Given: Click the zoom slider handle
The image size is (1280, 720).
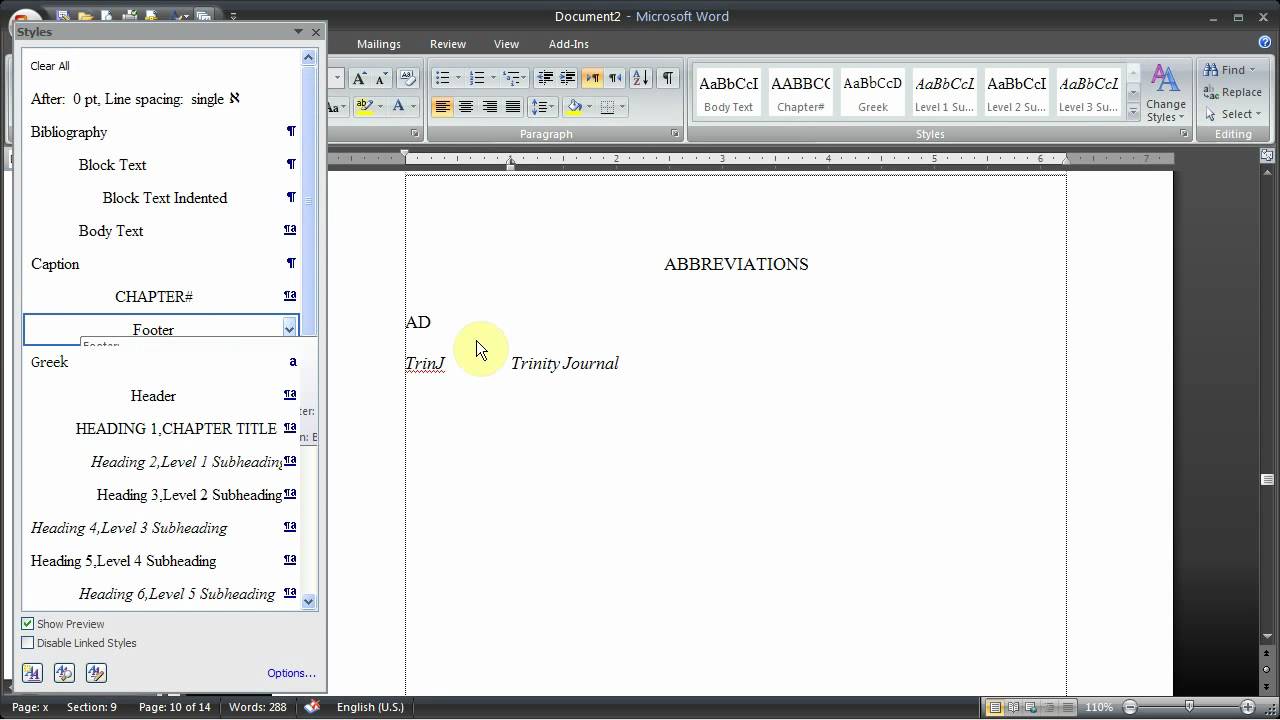Looking at the screenshot, I should [1189, 707].
